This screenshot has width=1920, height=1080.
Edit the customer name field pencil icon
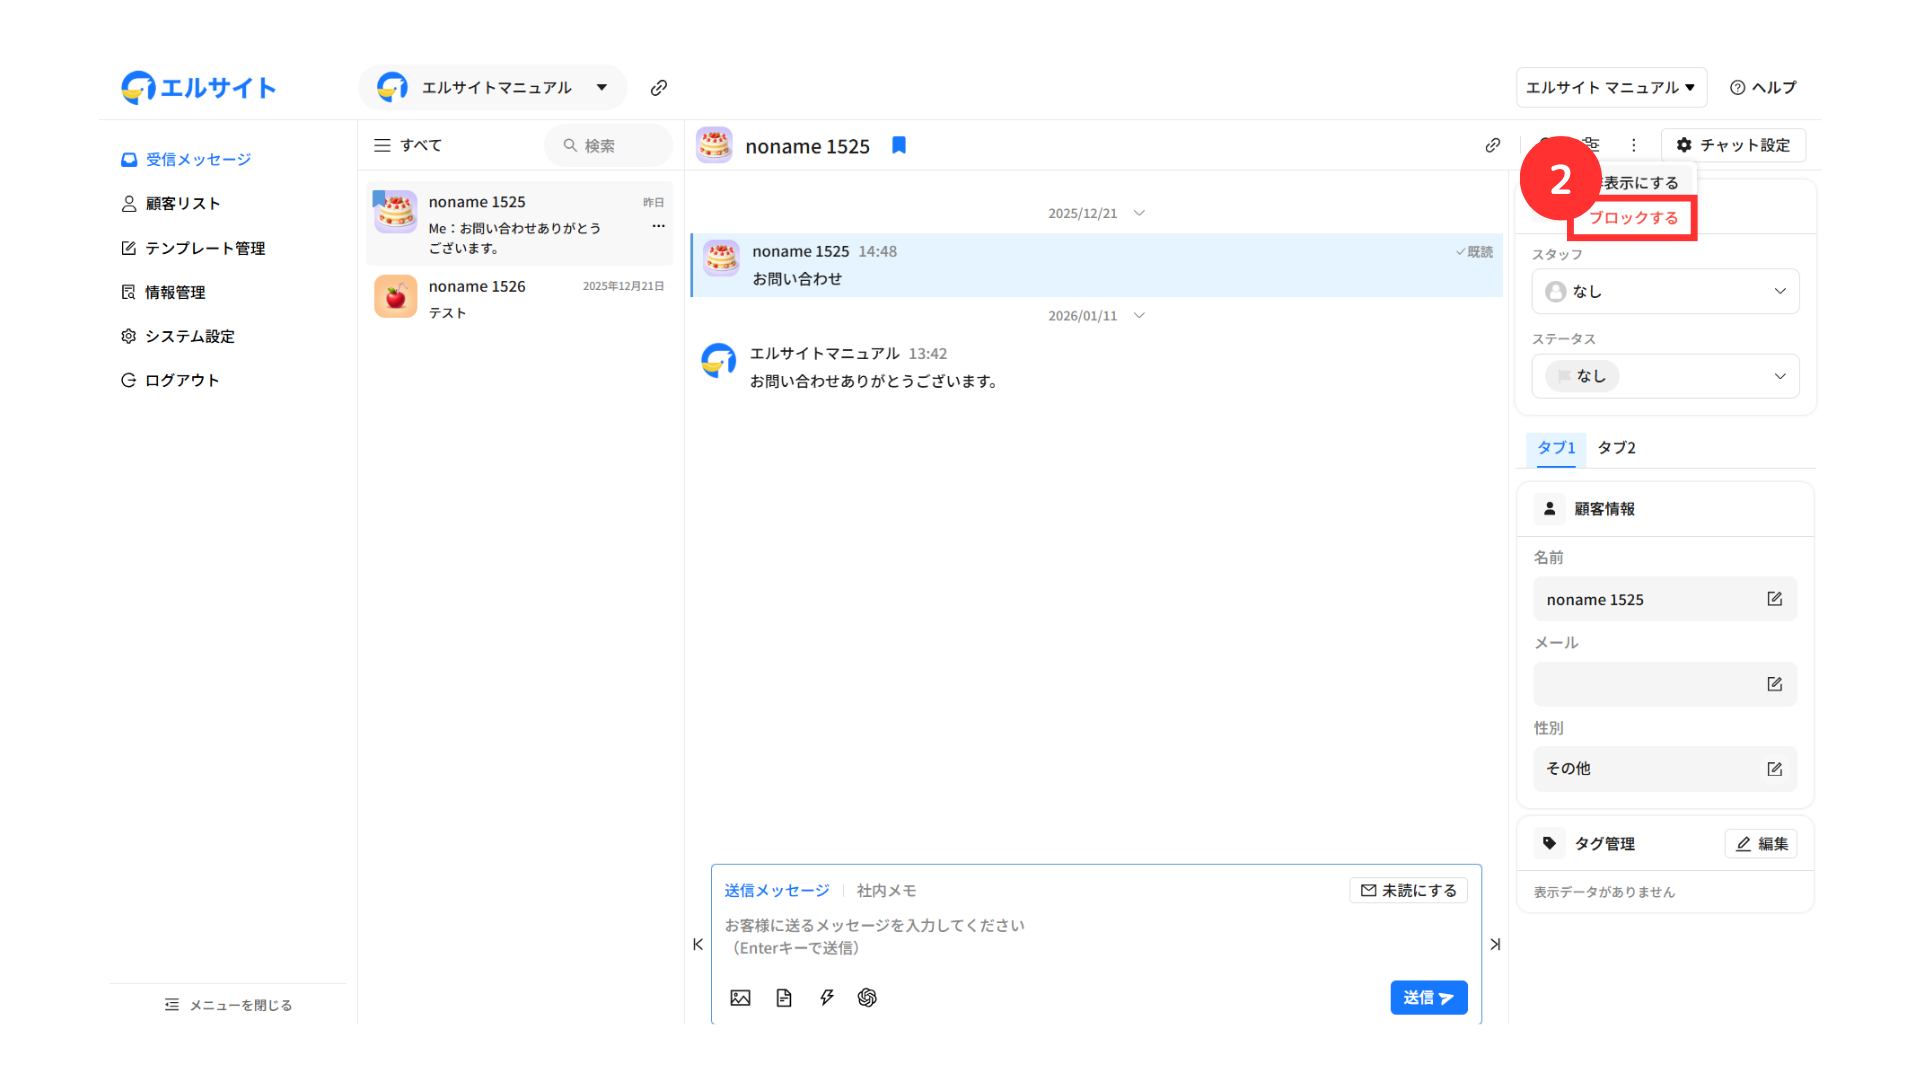1774,599
